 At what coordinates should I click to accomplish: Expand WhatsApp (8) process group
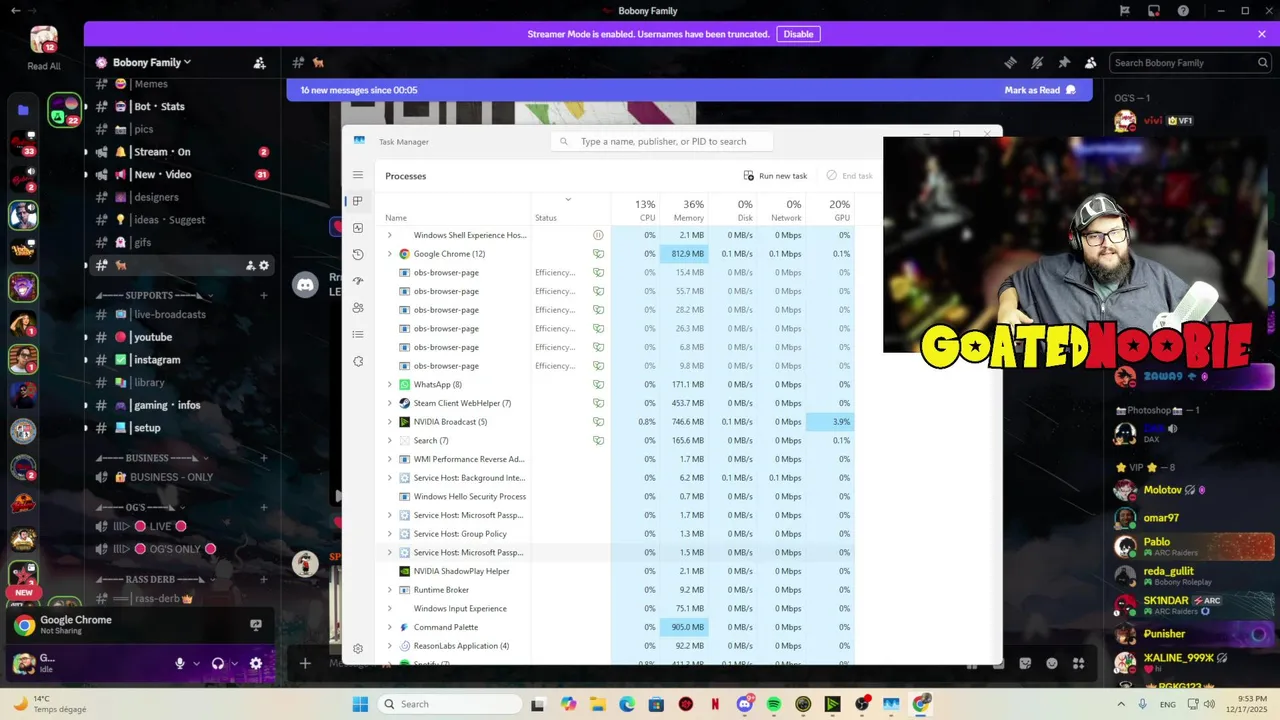(390, 385)
